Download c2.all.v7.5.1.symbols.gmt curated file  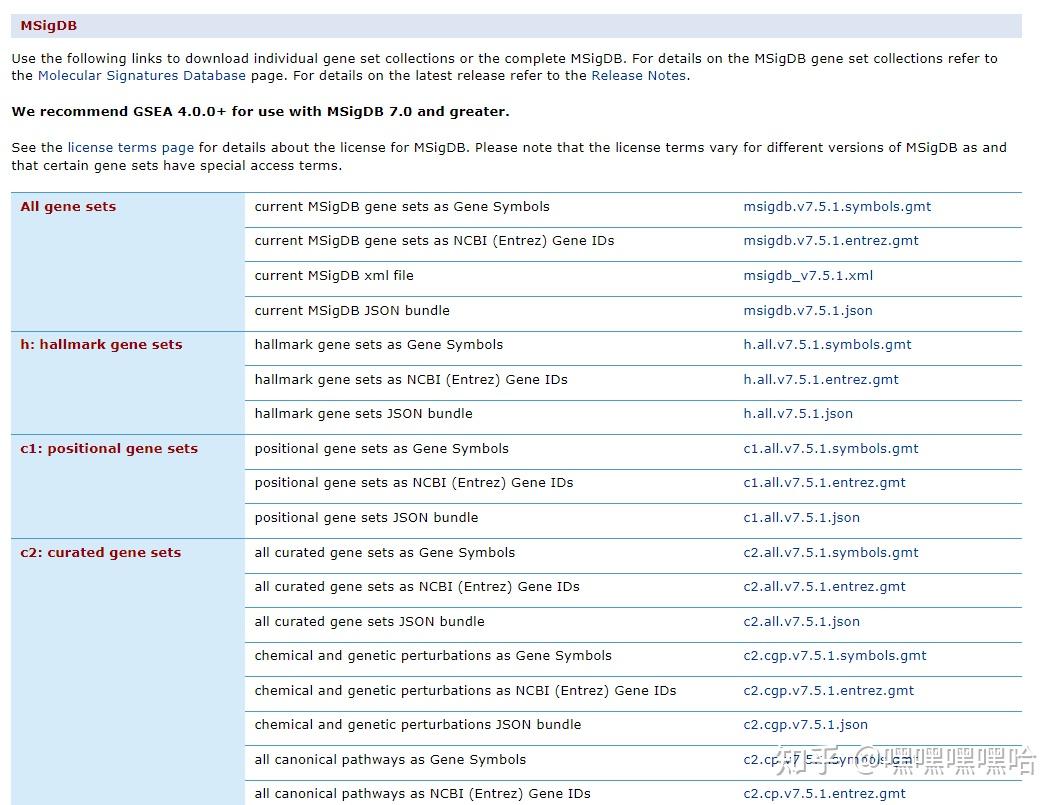coord(831,553)
